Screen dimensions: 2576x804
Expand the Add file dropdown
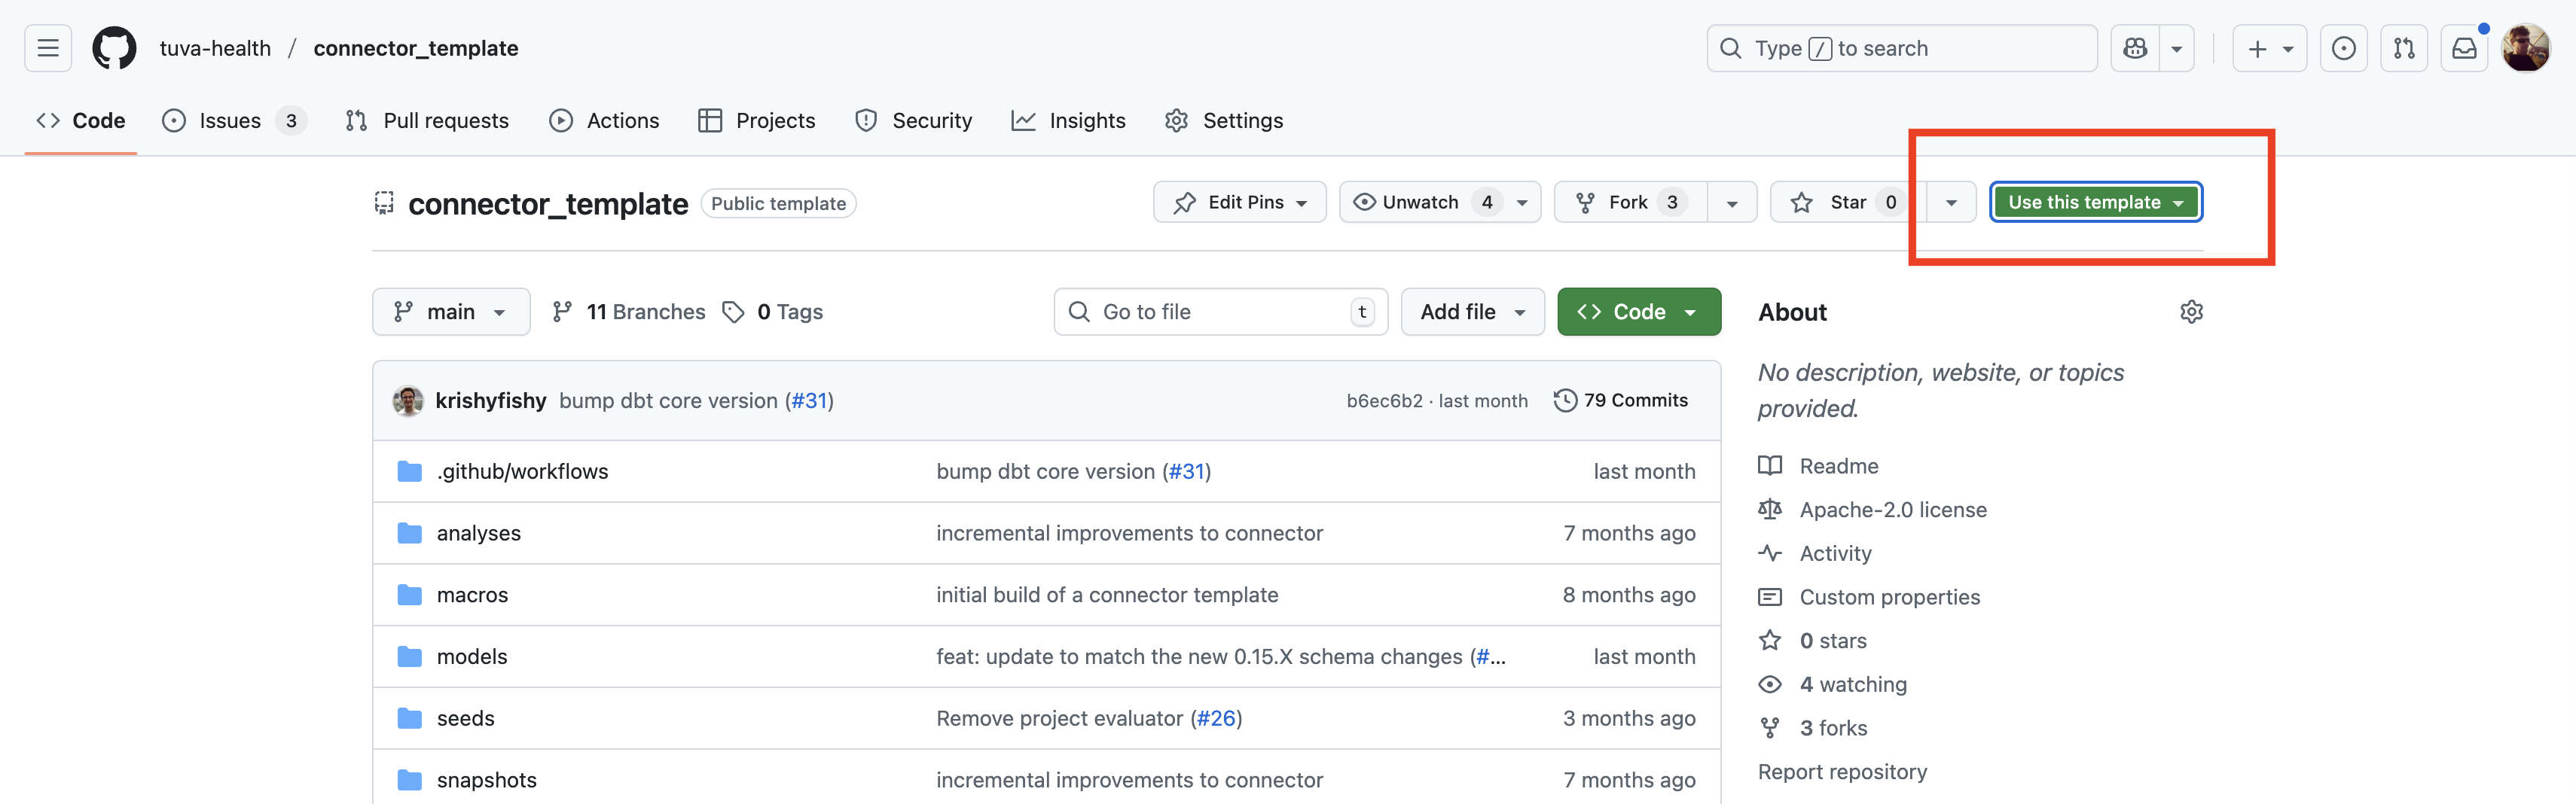(x=1472, y=312)
